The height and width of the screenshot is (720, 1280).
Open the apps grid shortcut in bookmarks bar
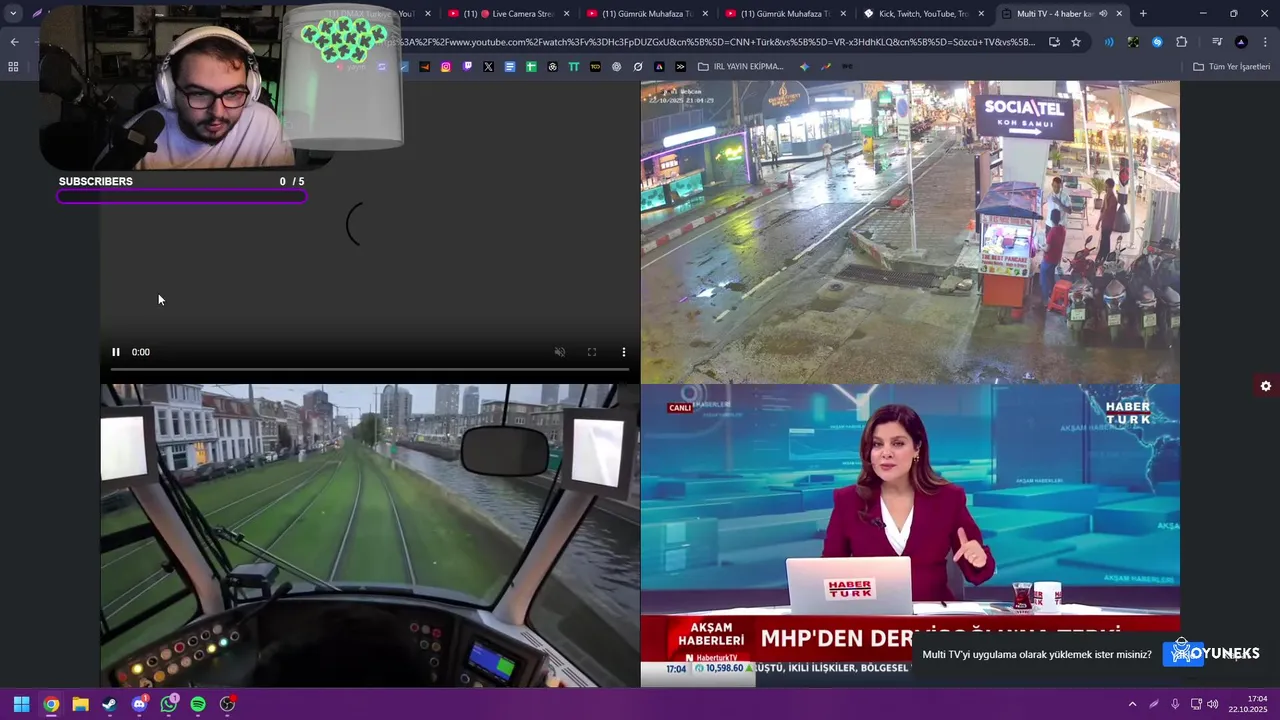pos(13,67)
